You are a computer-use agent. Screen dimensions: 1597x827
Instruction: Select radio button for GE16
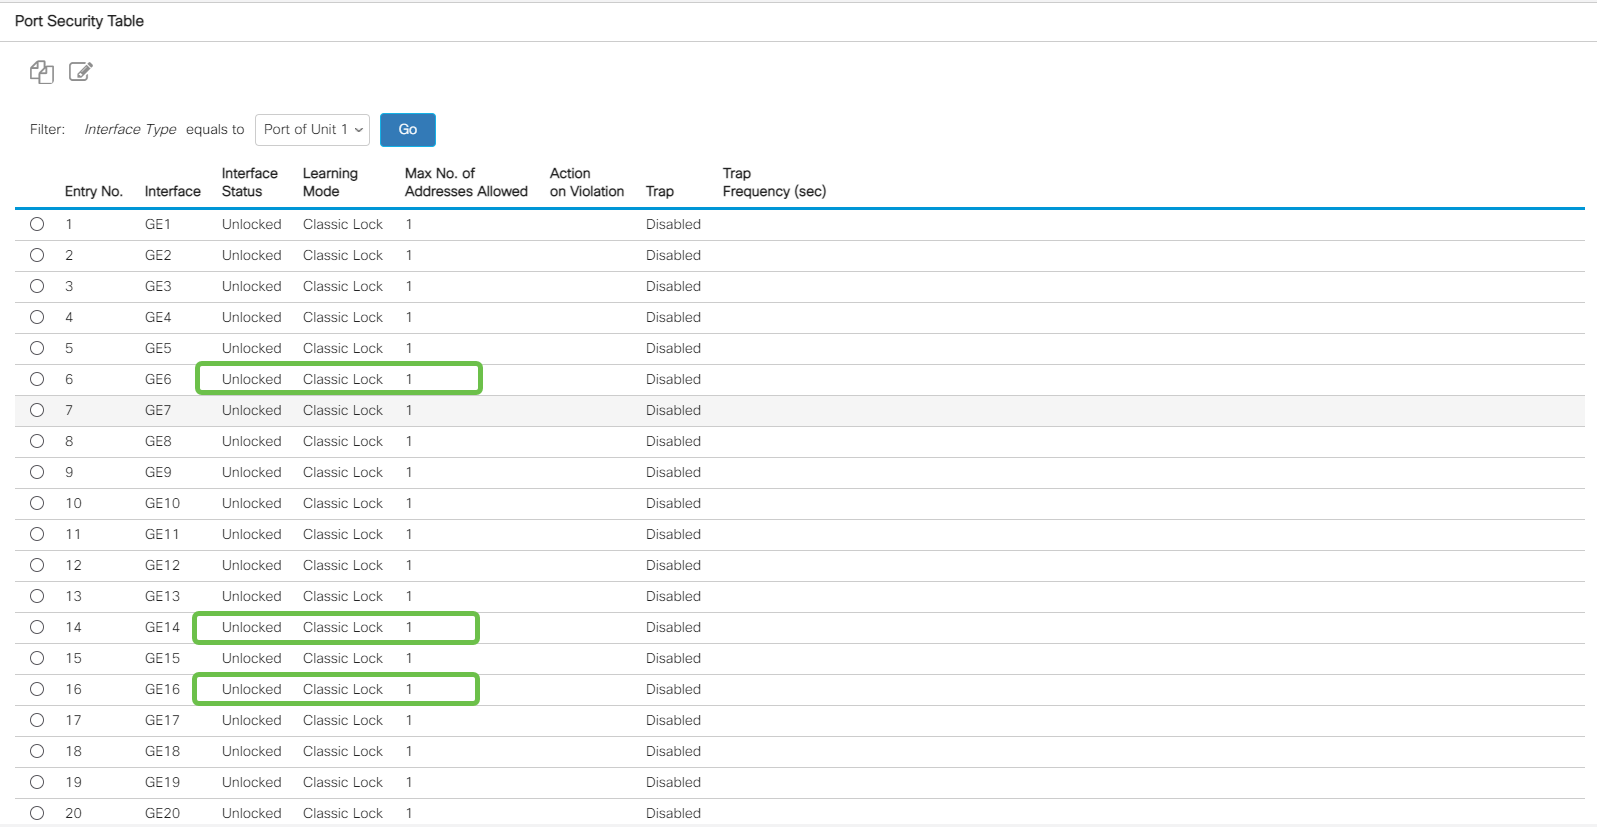pyautogui.click(x=37, y=689)
